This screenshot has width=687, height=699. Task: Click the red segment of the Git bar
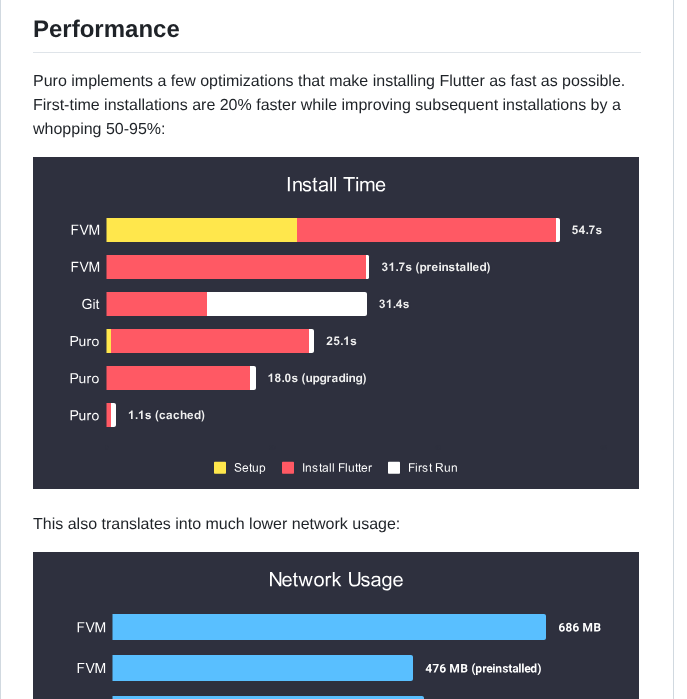click(157, 304)
